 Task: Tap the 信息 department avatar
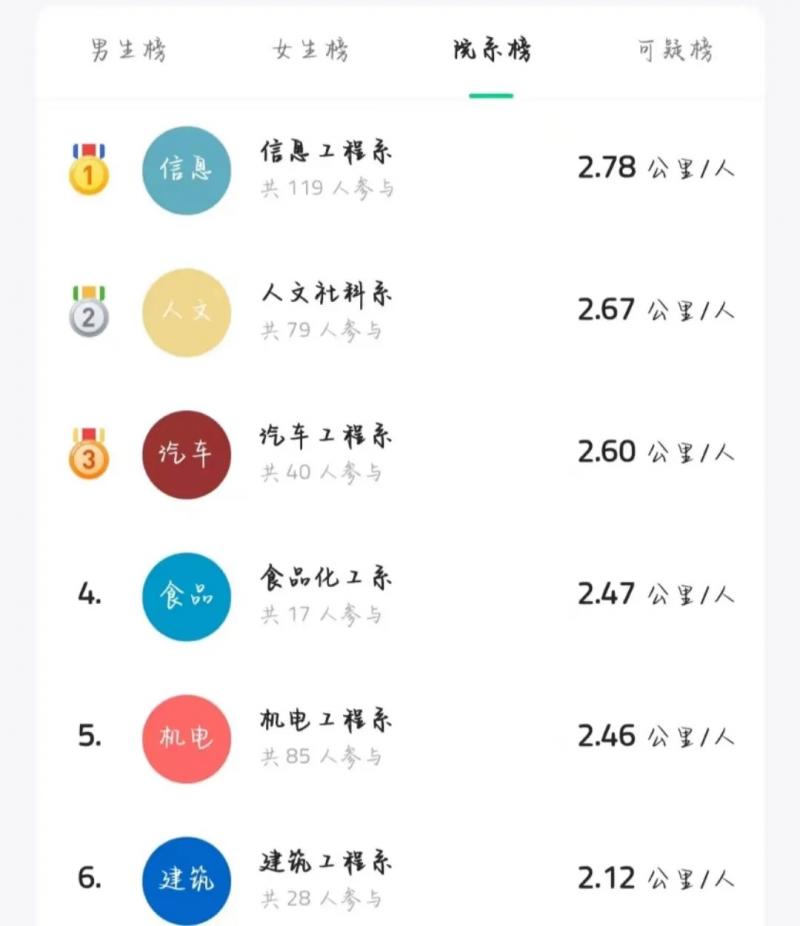(x=187, y=170)
